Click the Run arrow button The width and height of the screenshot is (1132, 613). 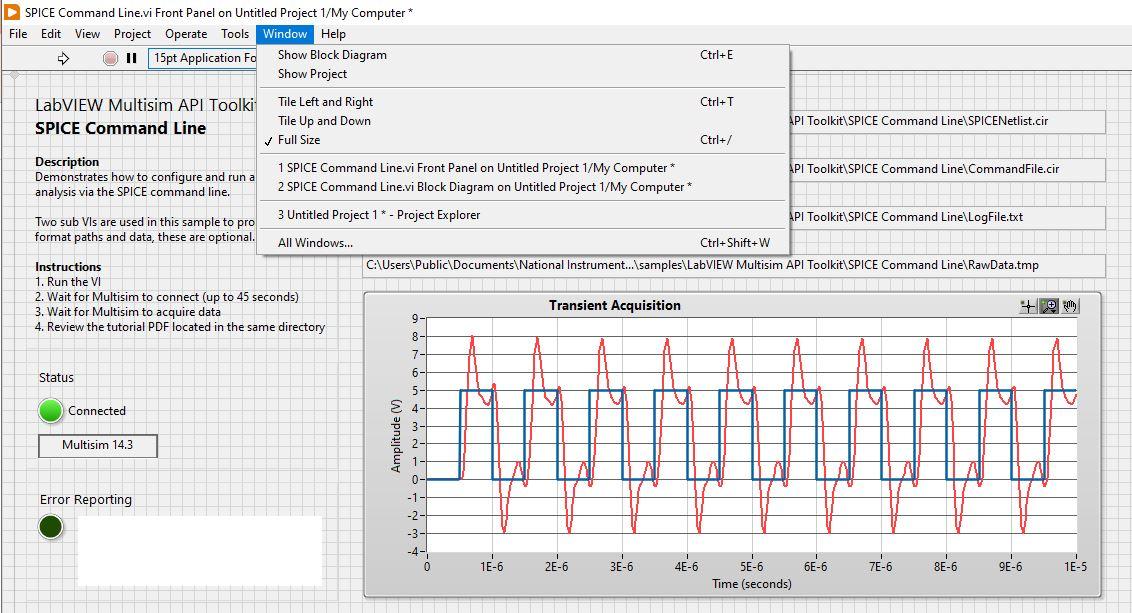pos(64,58)
